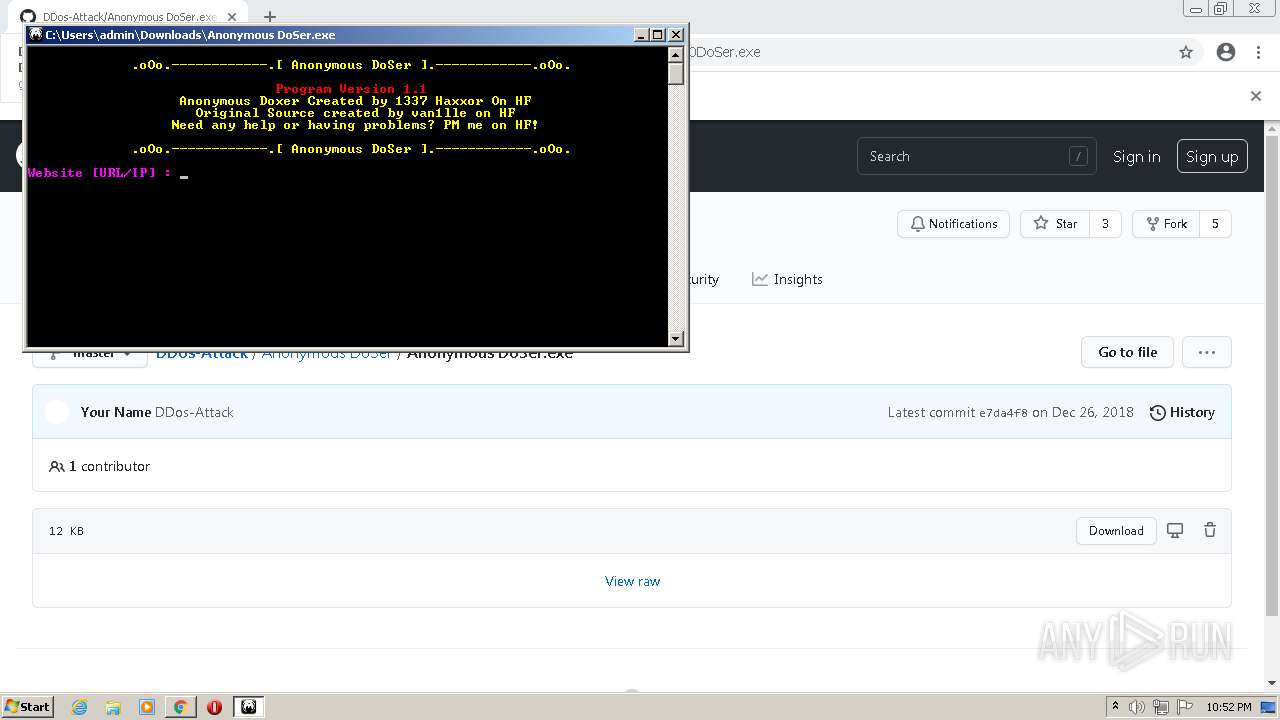The image size is (1280, 720).
Task: Click scroll up arrow in console window
Action: coord(676,54)
